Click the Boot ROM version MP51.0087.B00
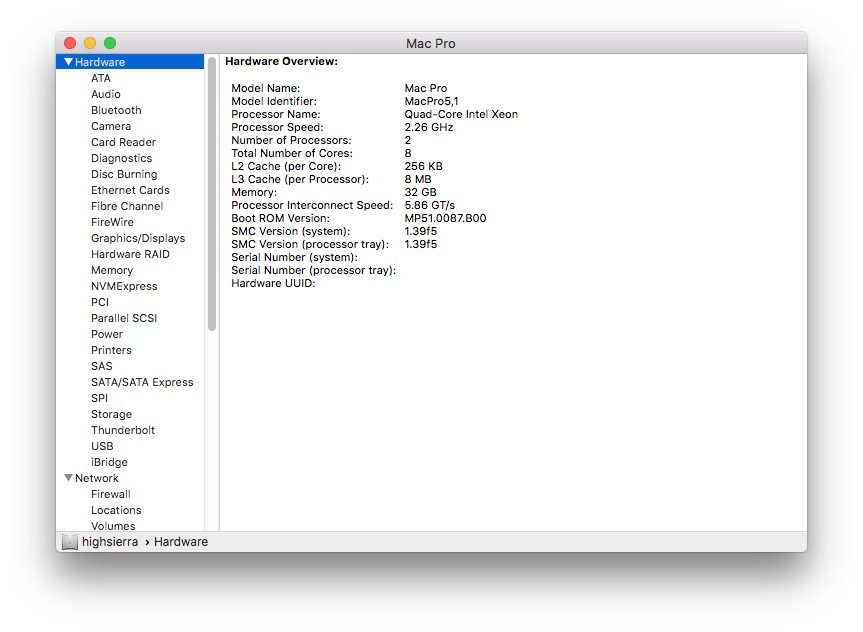The image size is (863, 632). click(445, 218)
